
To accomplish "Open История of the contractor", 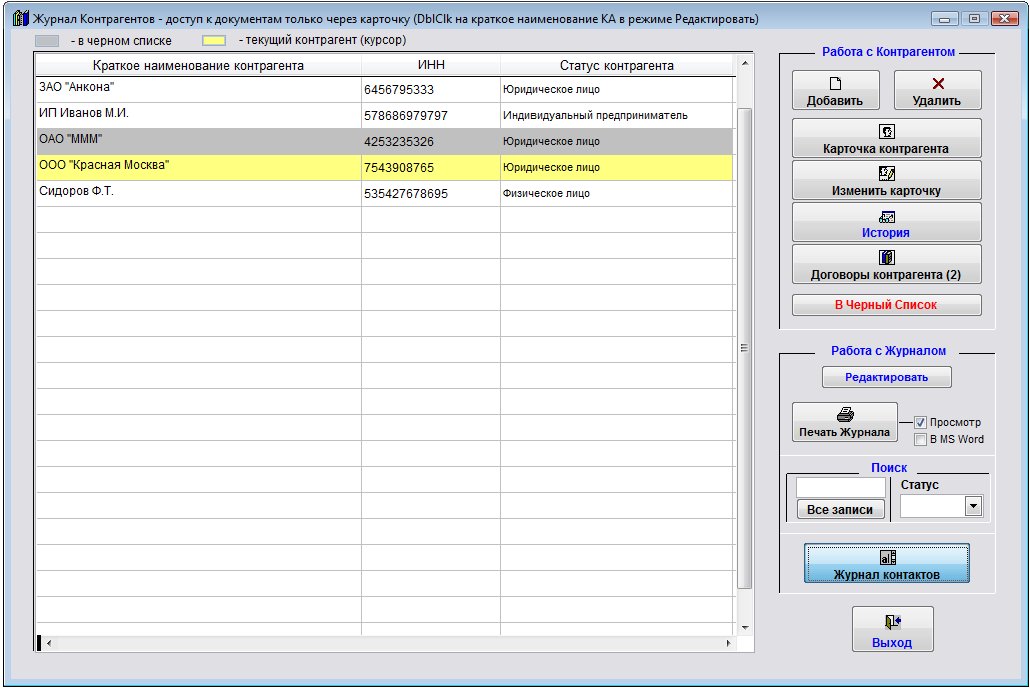I will click(x=886, y=222).
